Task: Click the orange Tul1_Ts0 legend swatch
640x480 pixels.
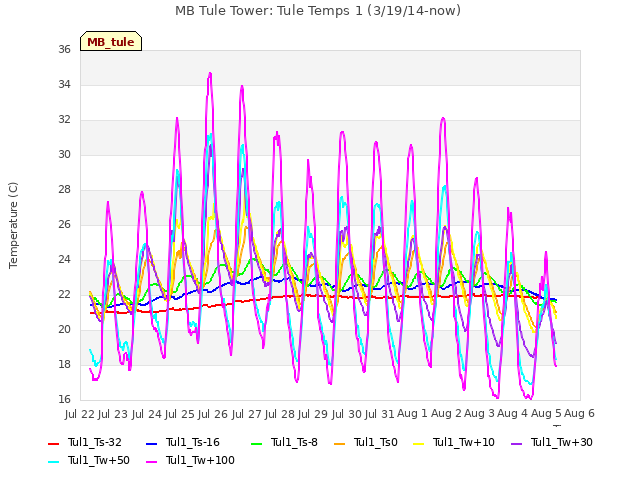Action: [340, 443]
